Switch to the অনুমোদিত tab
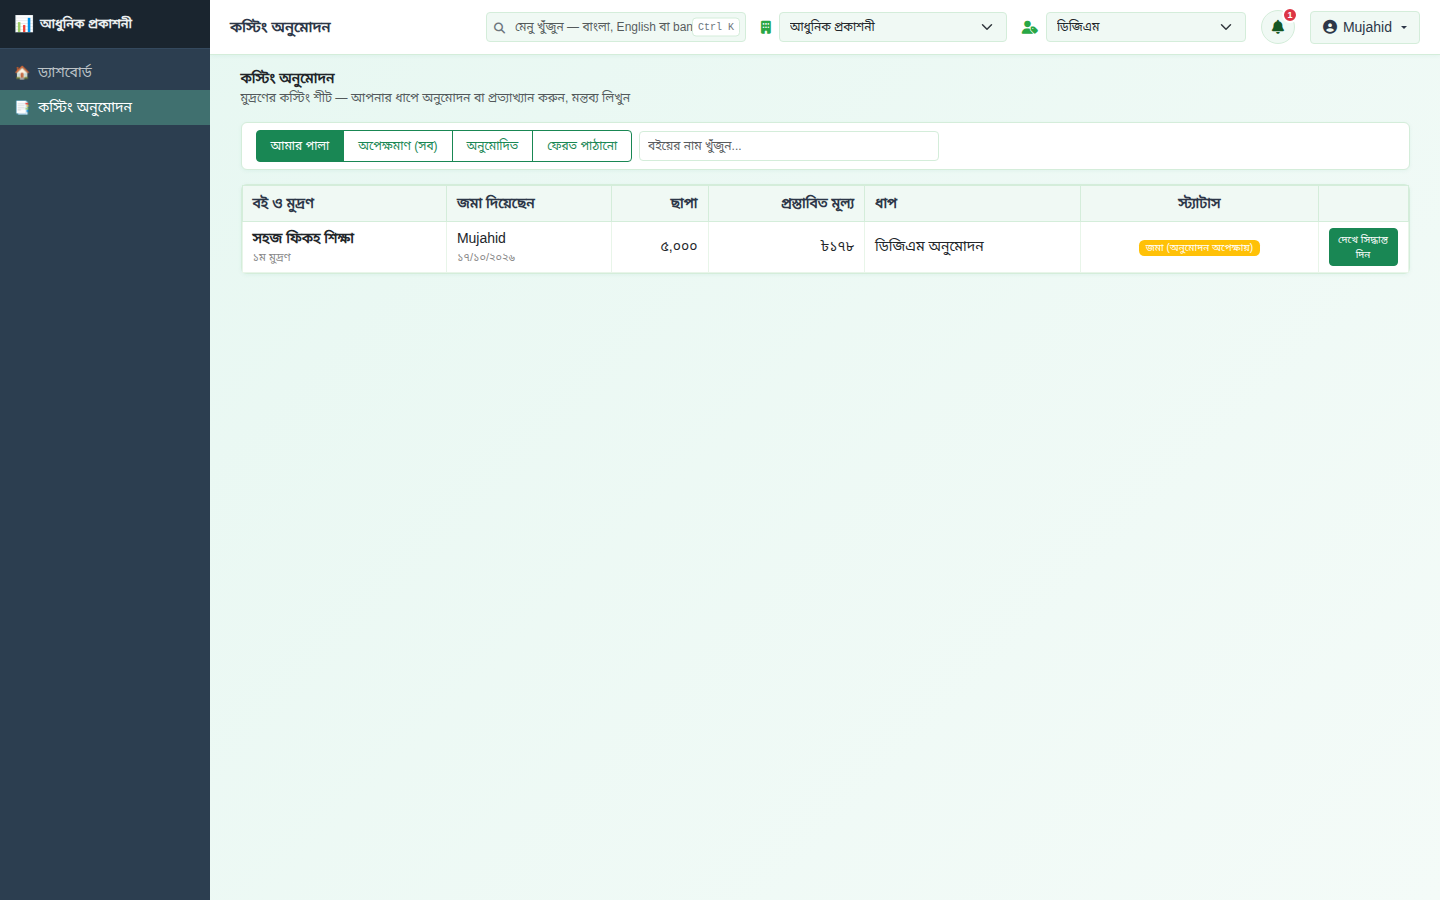 (492, 146)
